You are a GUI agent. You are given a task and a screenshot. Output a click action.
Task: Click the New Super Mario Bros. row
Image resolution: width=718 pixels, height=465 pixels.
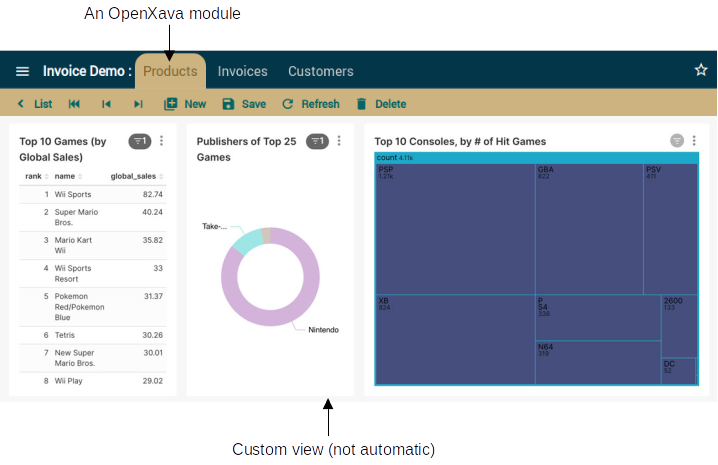coord(92,358)
